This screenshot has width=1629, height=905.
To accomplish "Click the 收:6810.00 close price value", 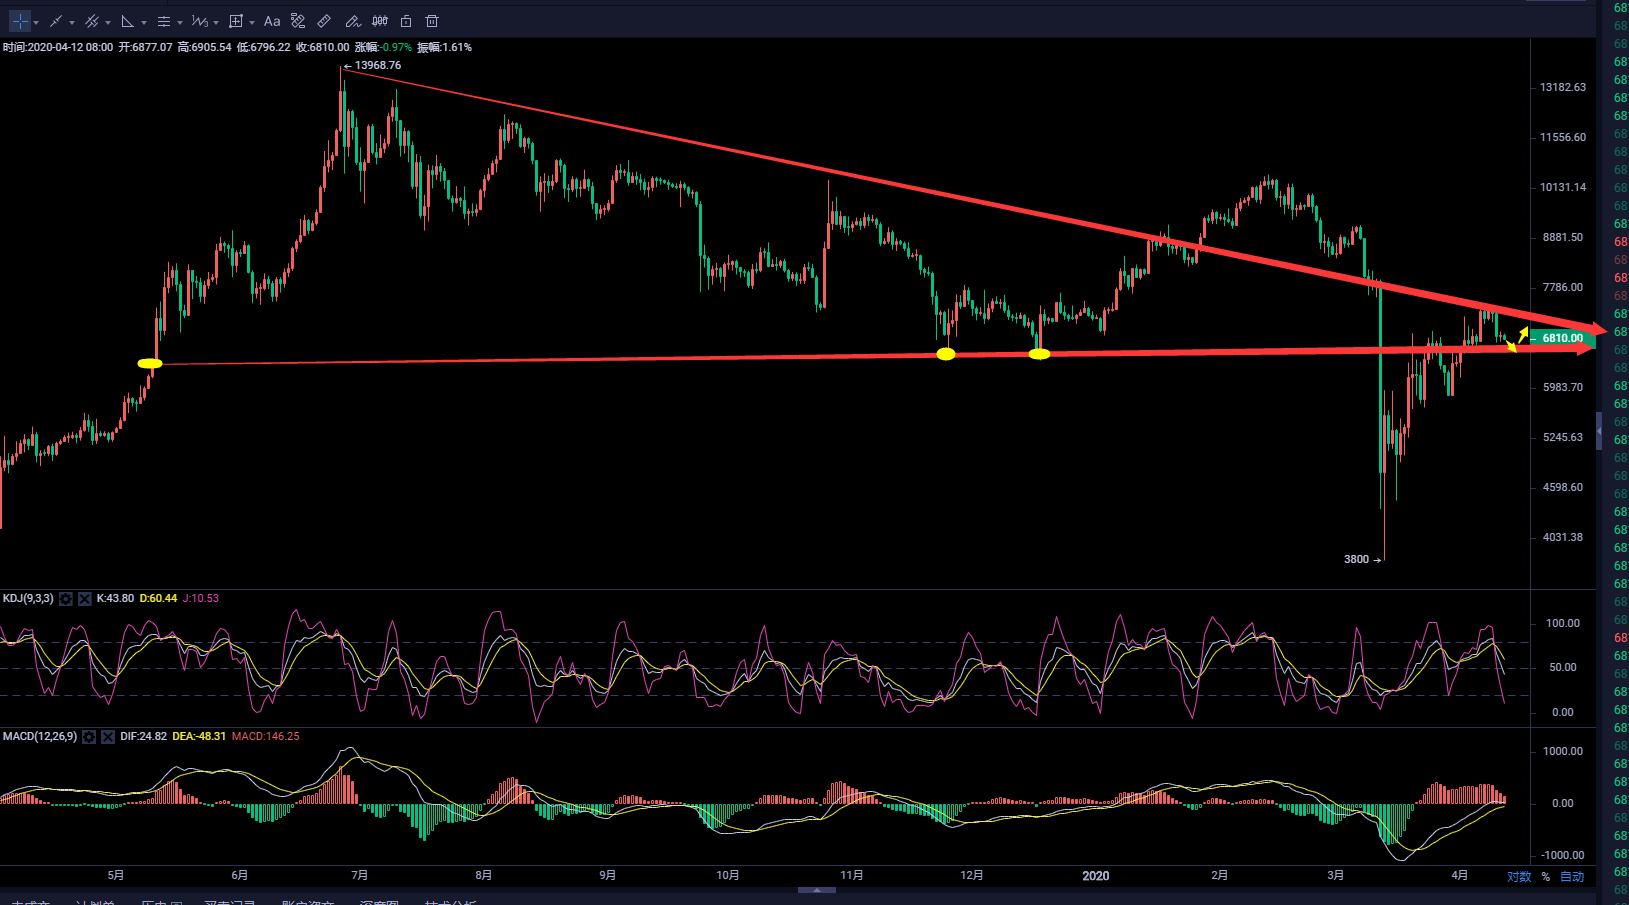I will click(323, 48).
